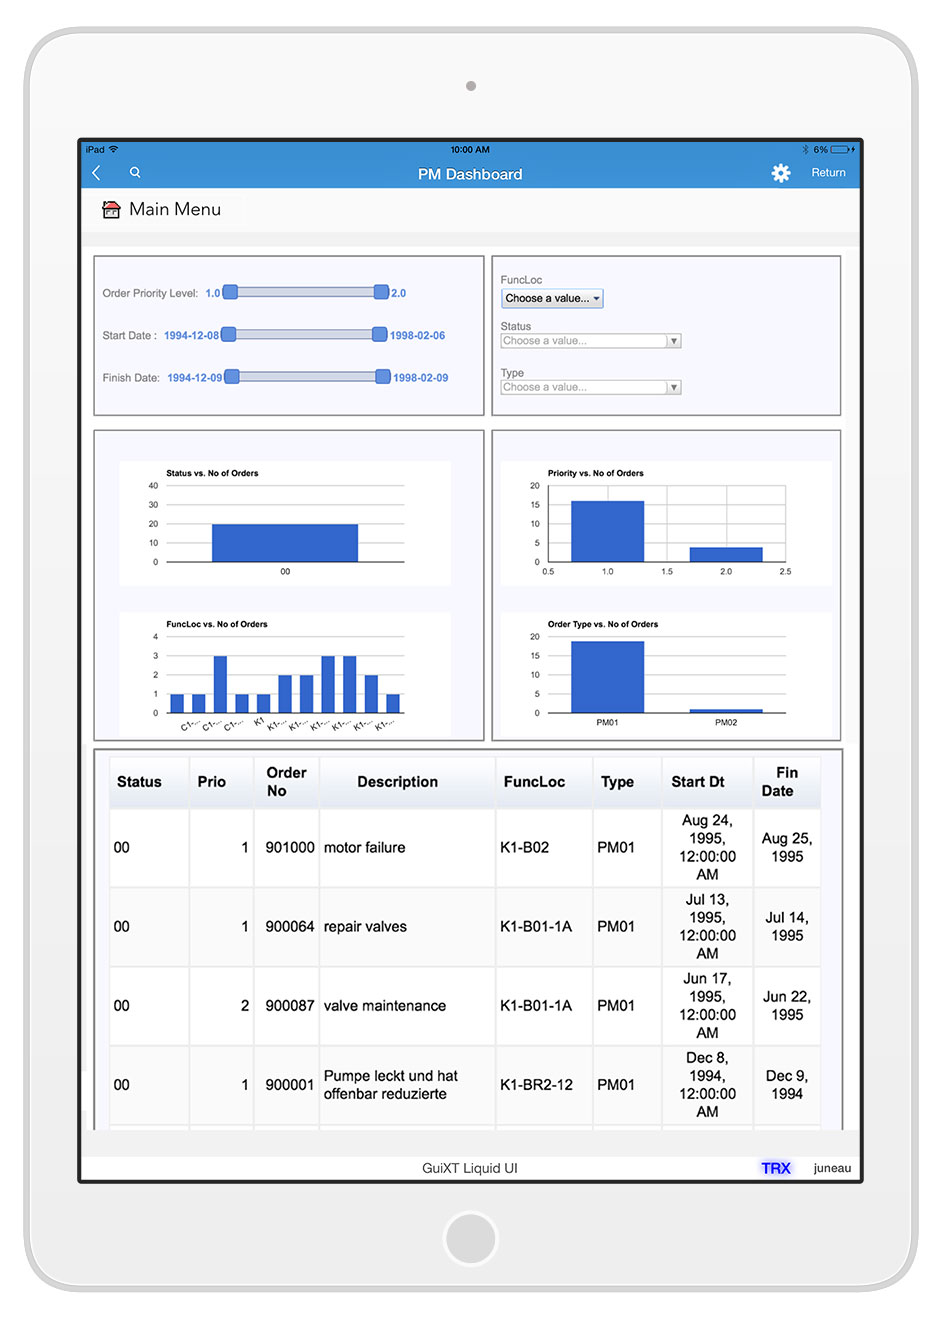Click the Start Dt column header
946x1329 pixels.
click(x=697, y=782)
